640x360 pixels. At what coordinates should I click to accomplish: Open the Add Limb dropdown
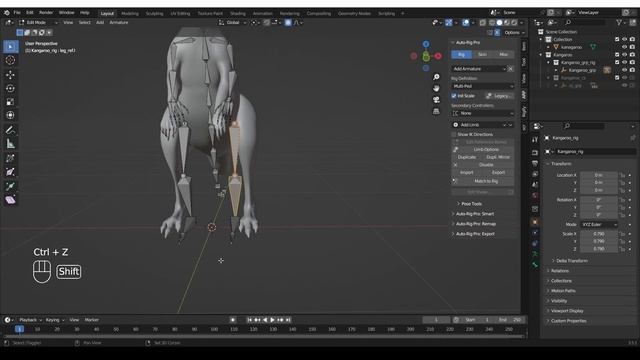click(x=482, y=124)
